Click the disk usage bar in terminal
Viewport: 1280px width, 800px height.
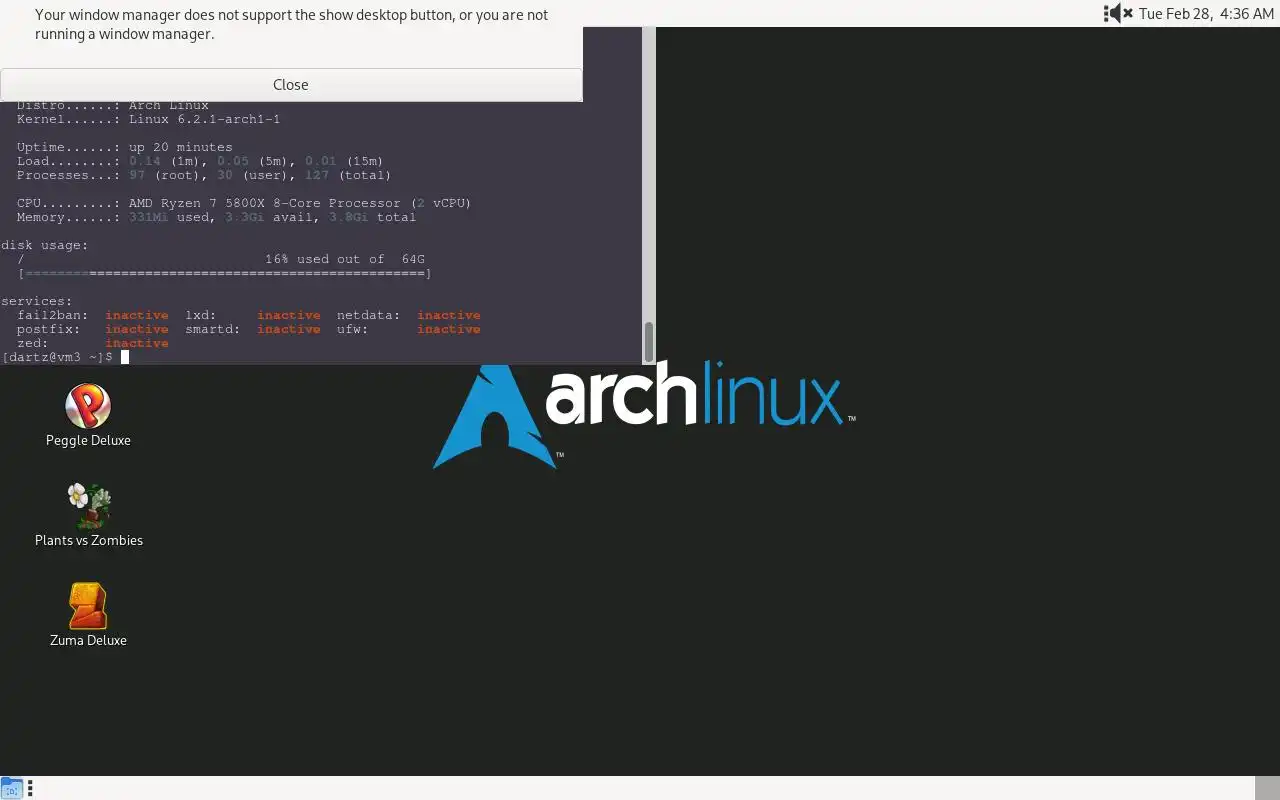[225, 273]
